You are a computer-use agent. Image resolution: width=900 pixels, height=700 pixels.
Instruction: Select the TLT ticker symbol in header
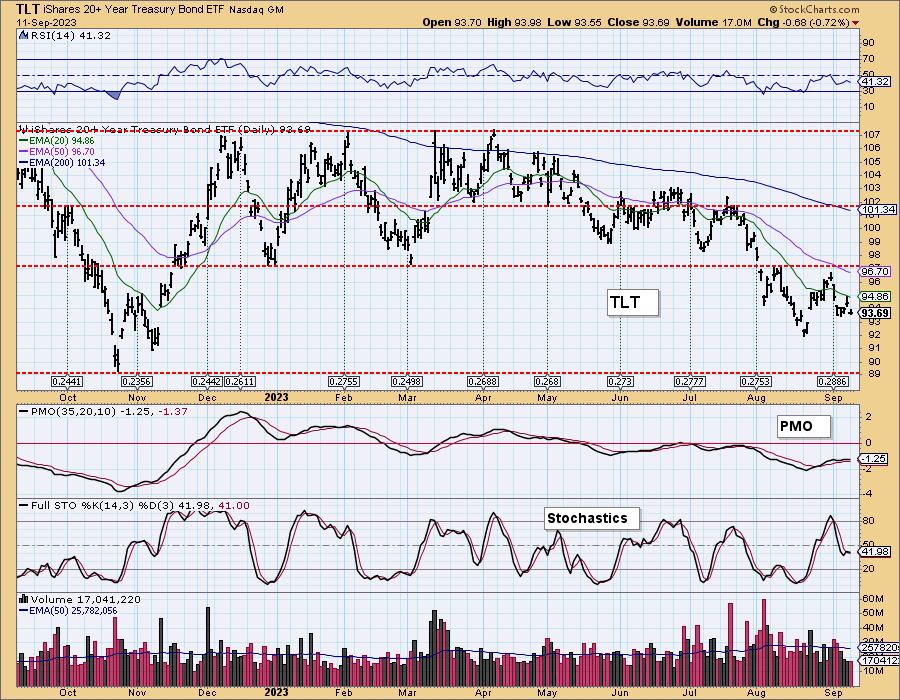[x=28, y=9]
